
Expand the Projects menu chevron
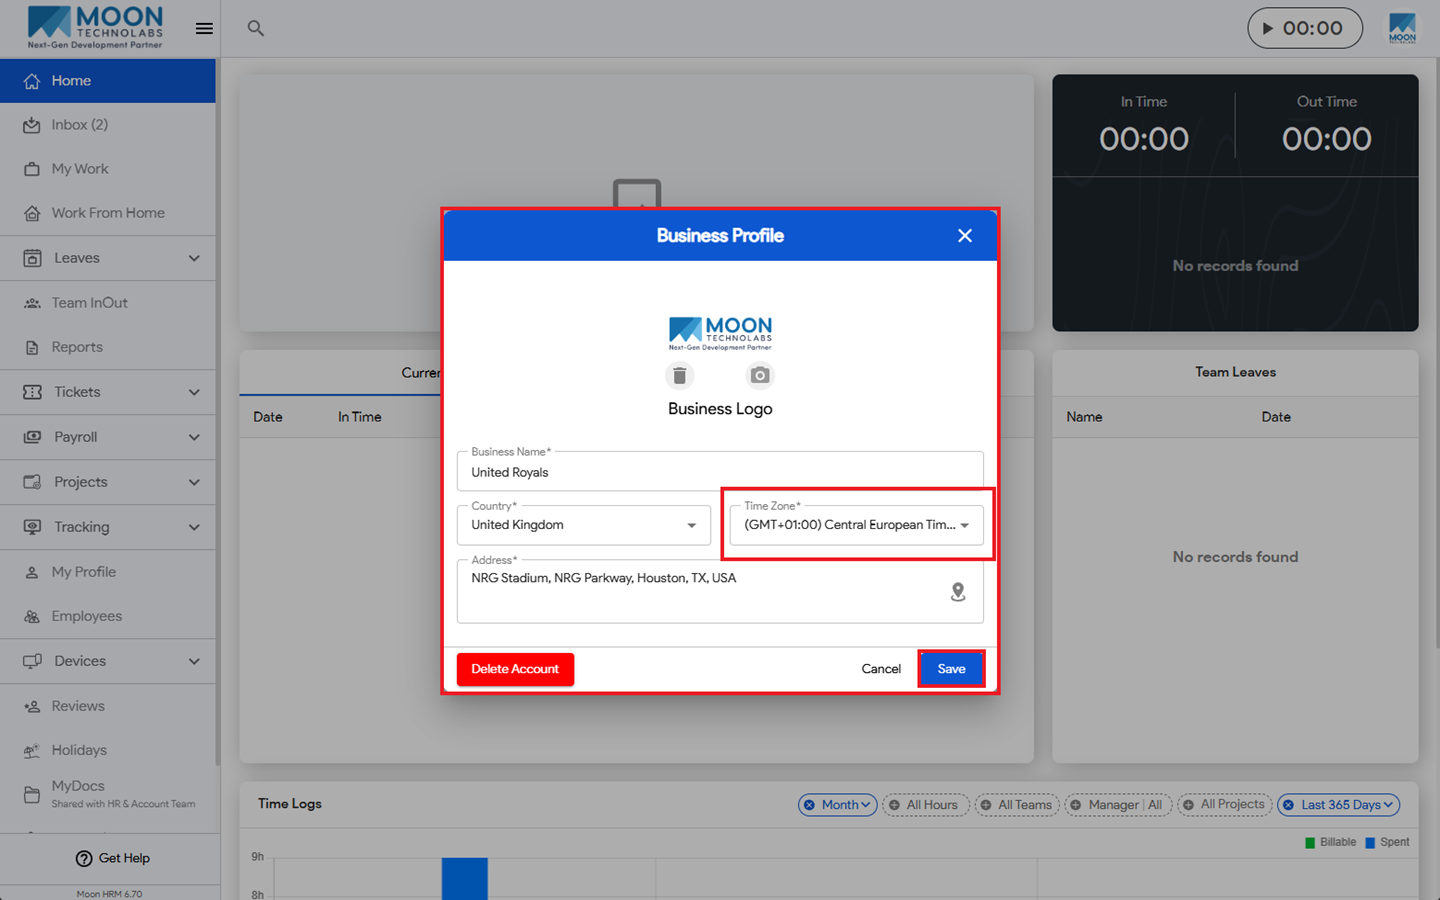click(194, 482)
